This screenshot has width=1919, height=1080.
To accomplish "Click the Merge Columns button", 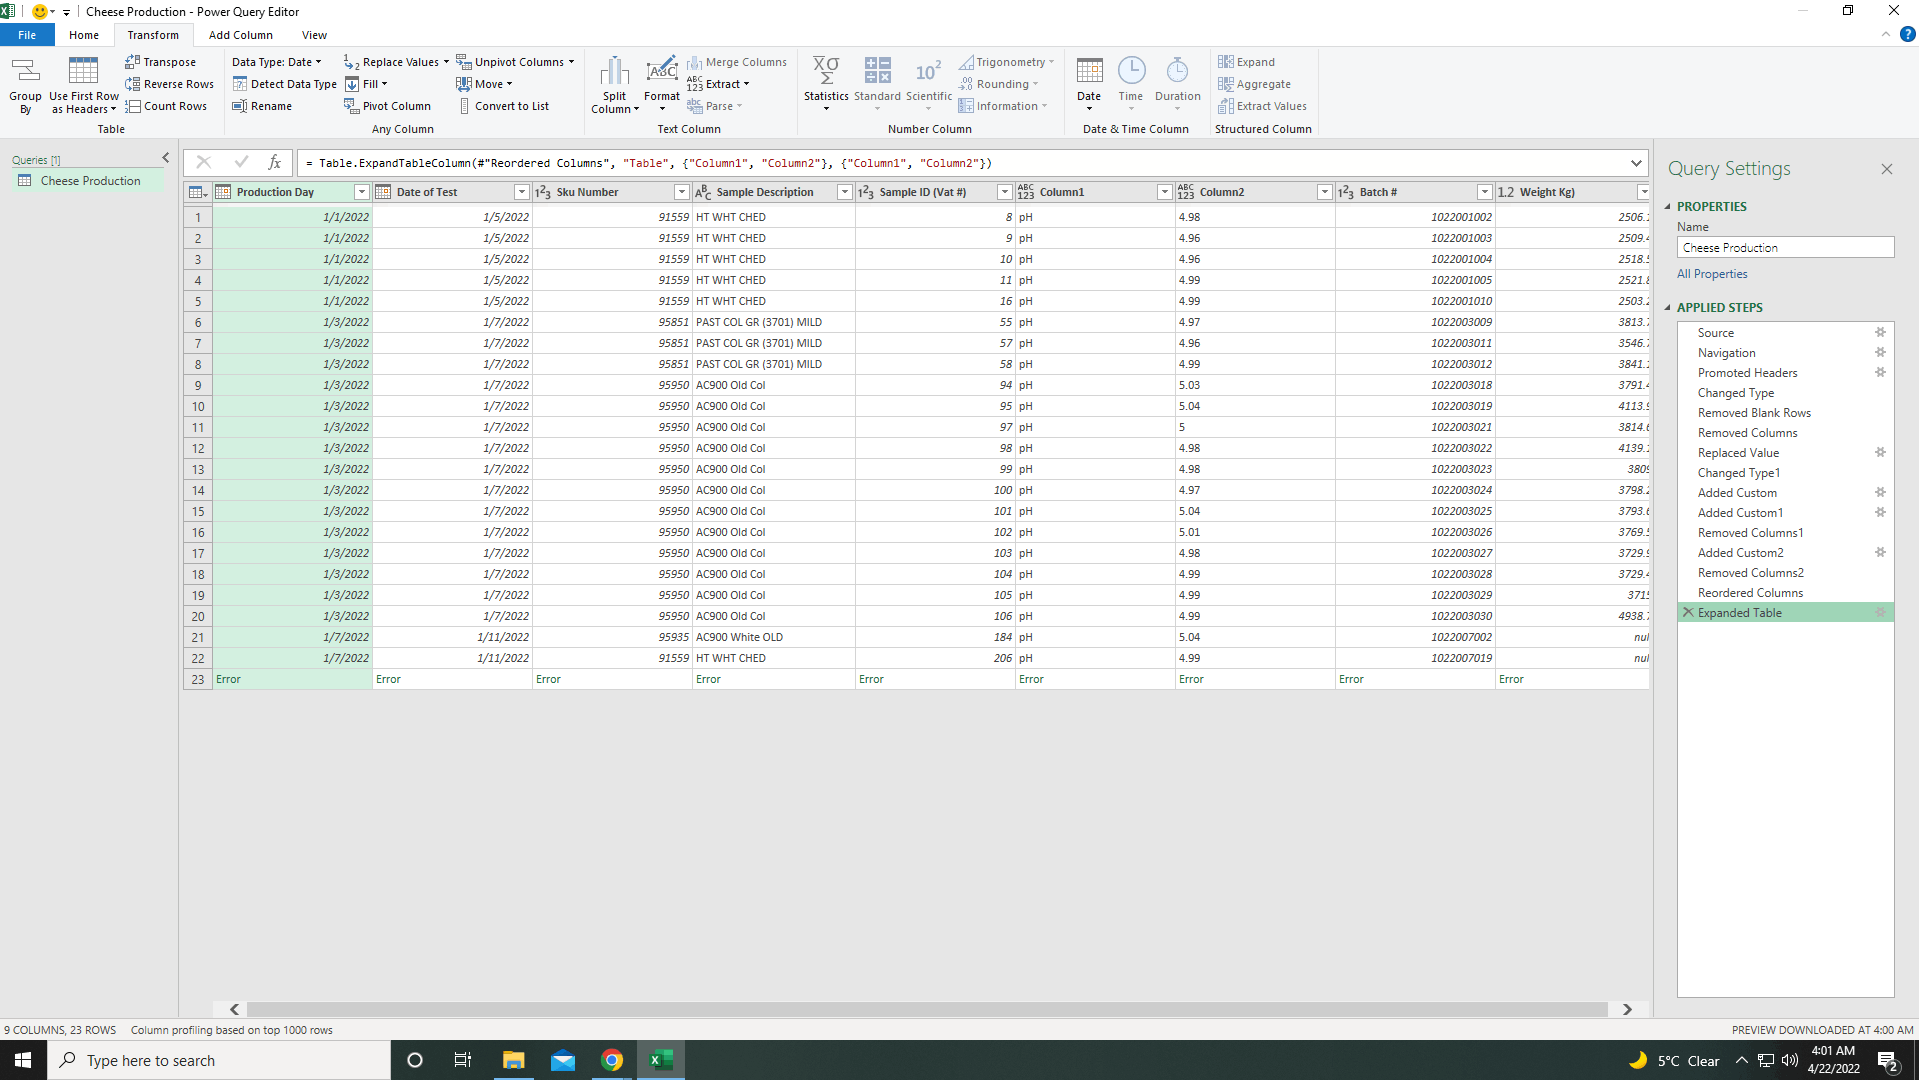I will pos(737,62).
